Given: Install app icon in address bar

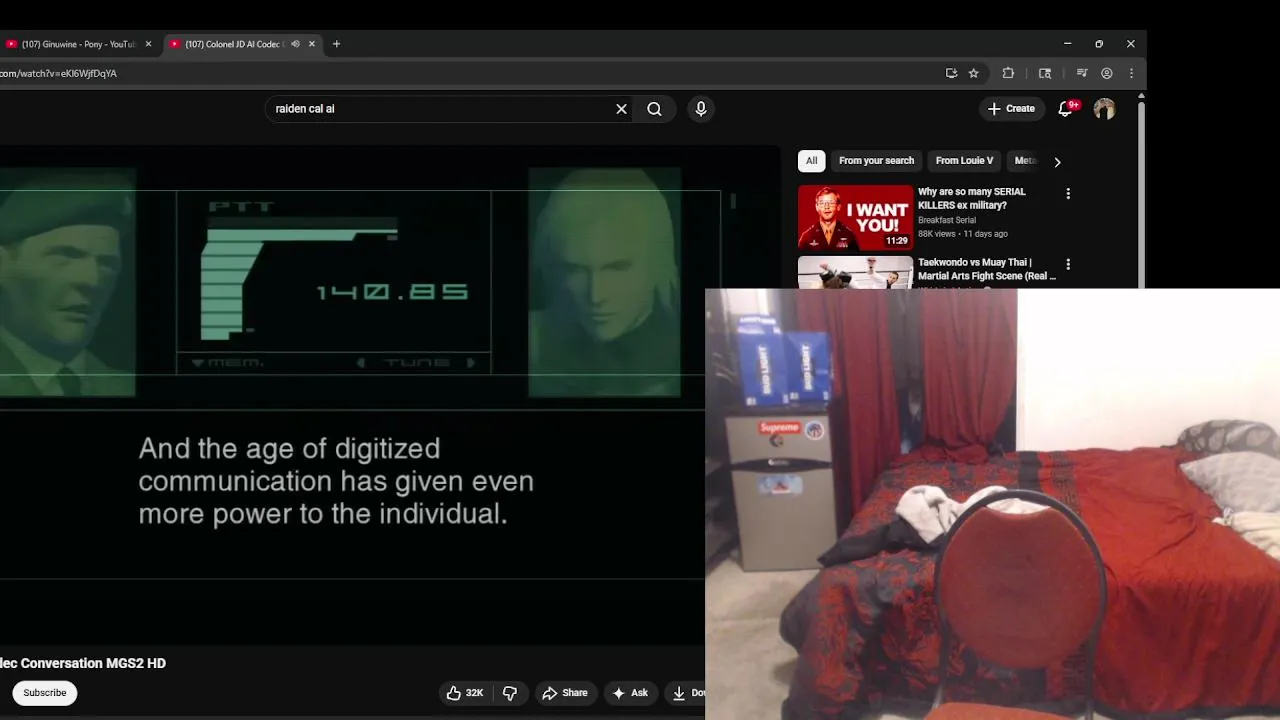Looking at the screenshot, I should coord(951,73).
